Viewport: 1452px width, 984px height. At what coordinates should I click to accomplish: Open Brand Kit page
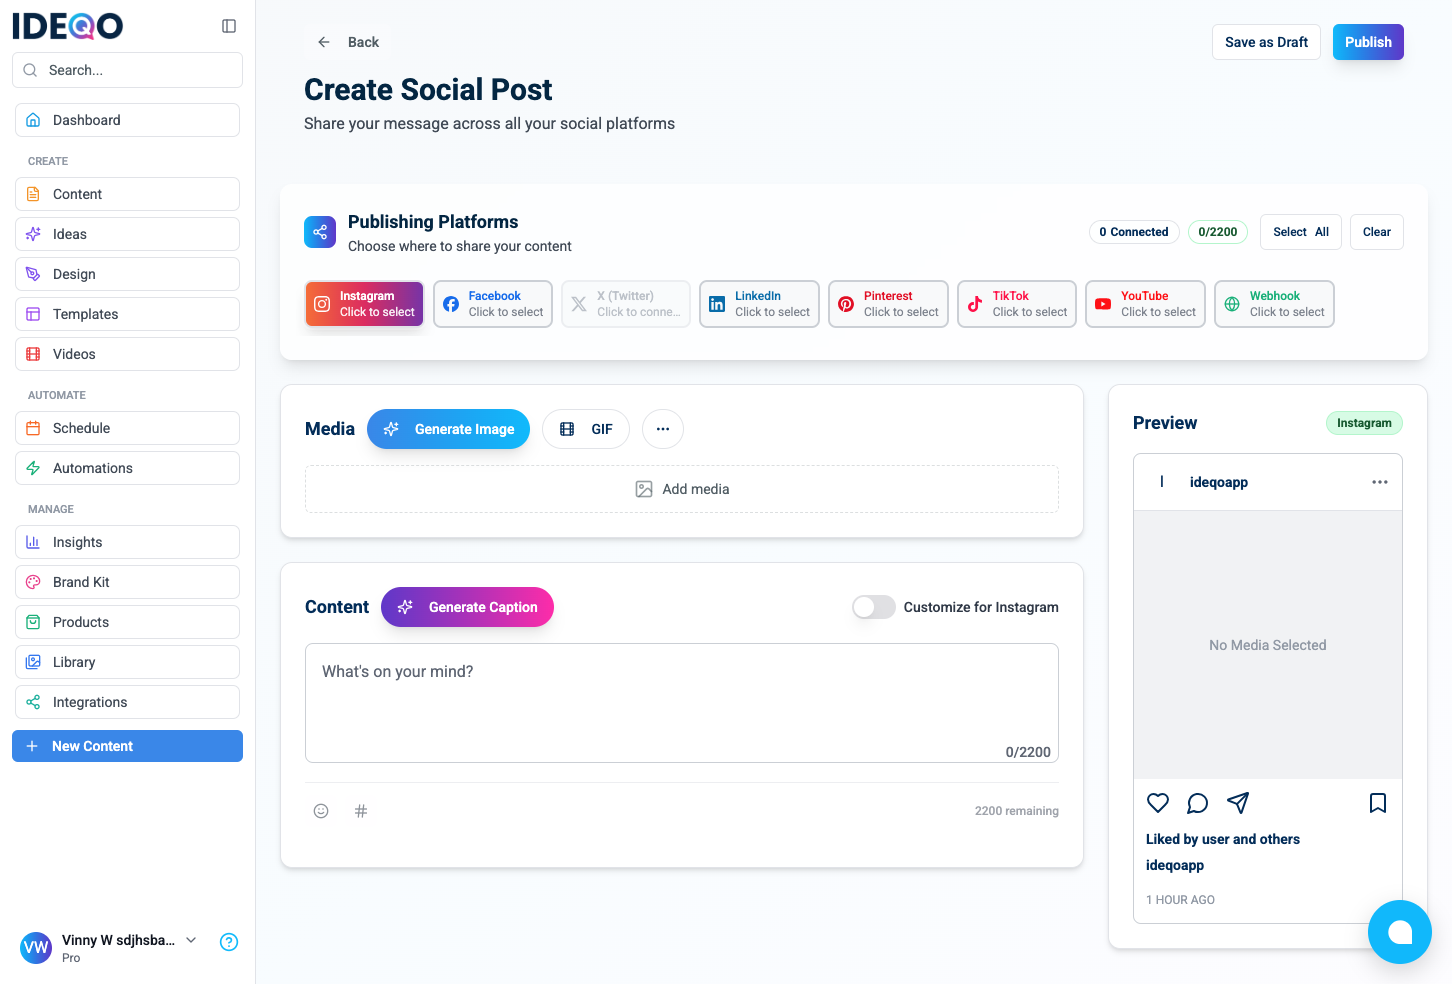coord(127,582)
